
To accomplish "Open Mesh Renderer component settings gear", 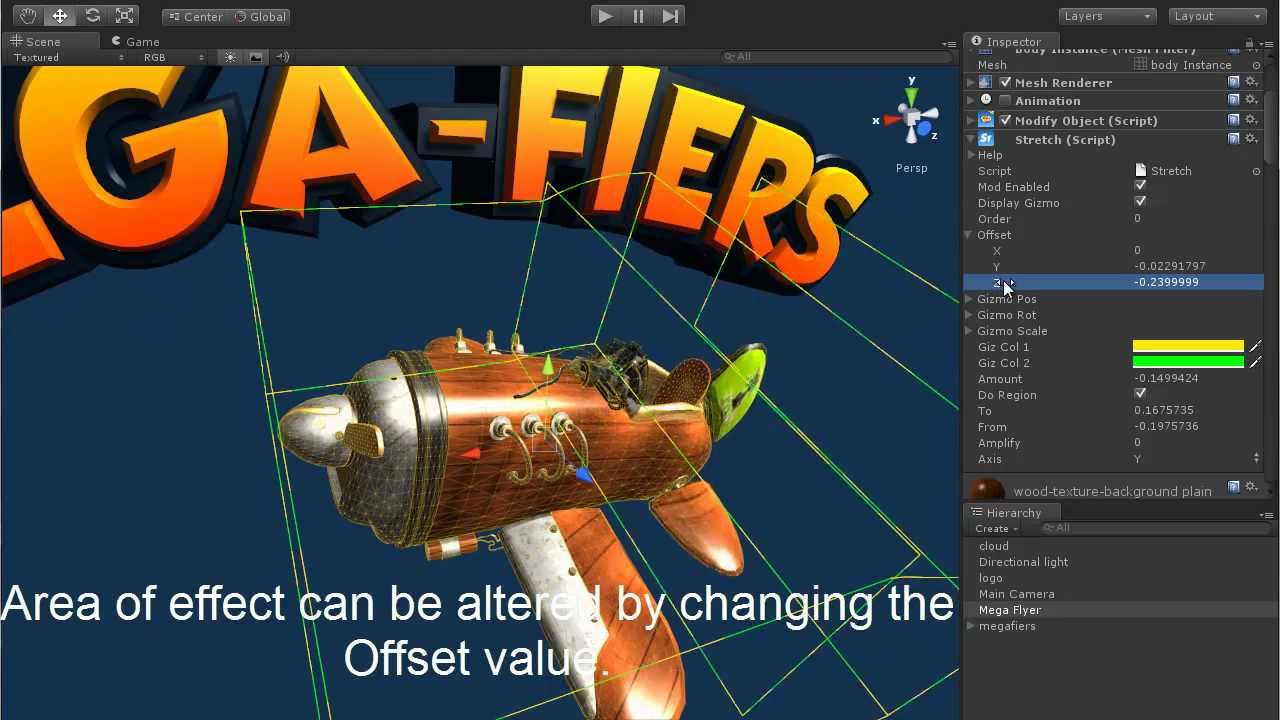I will click(1251, 82).
